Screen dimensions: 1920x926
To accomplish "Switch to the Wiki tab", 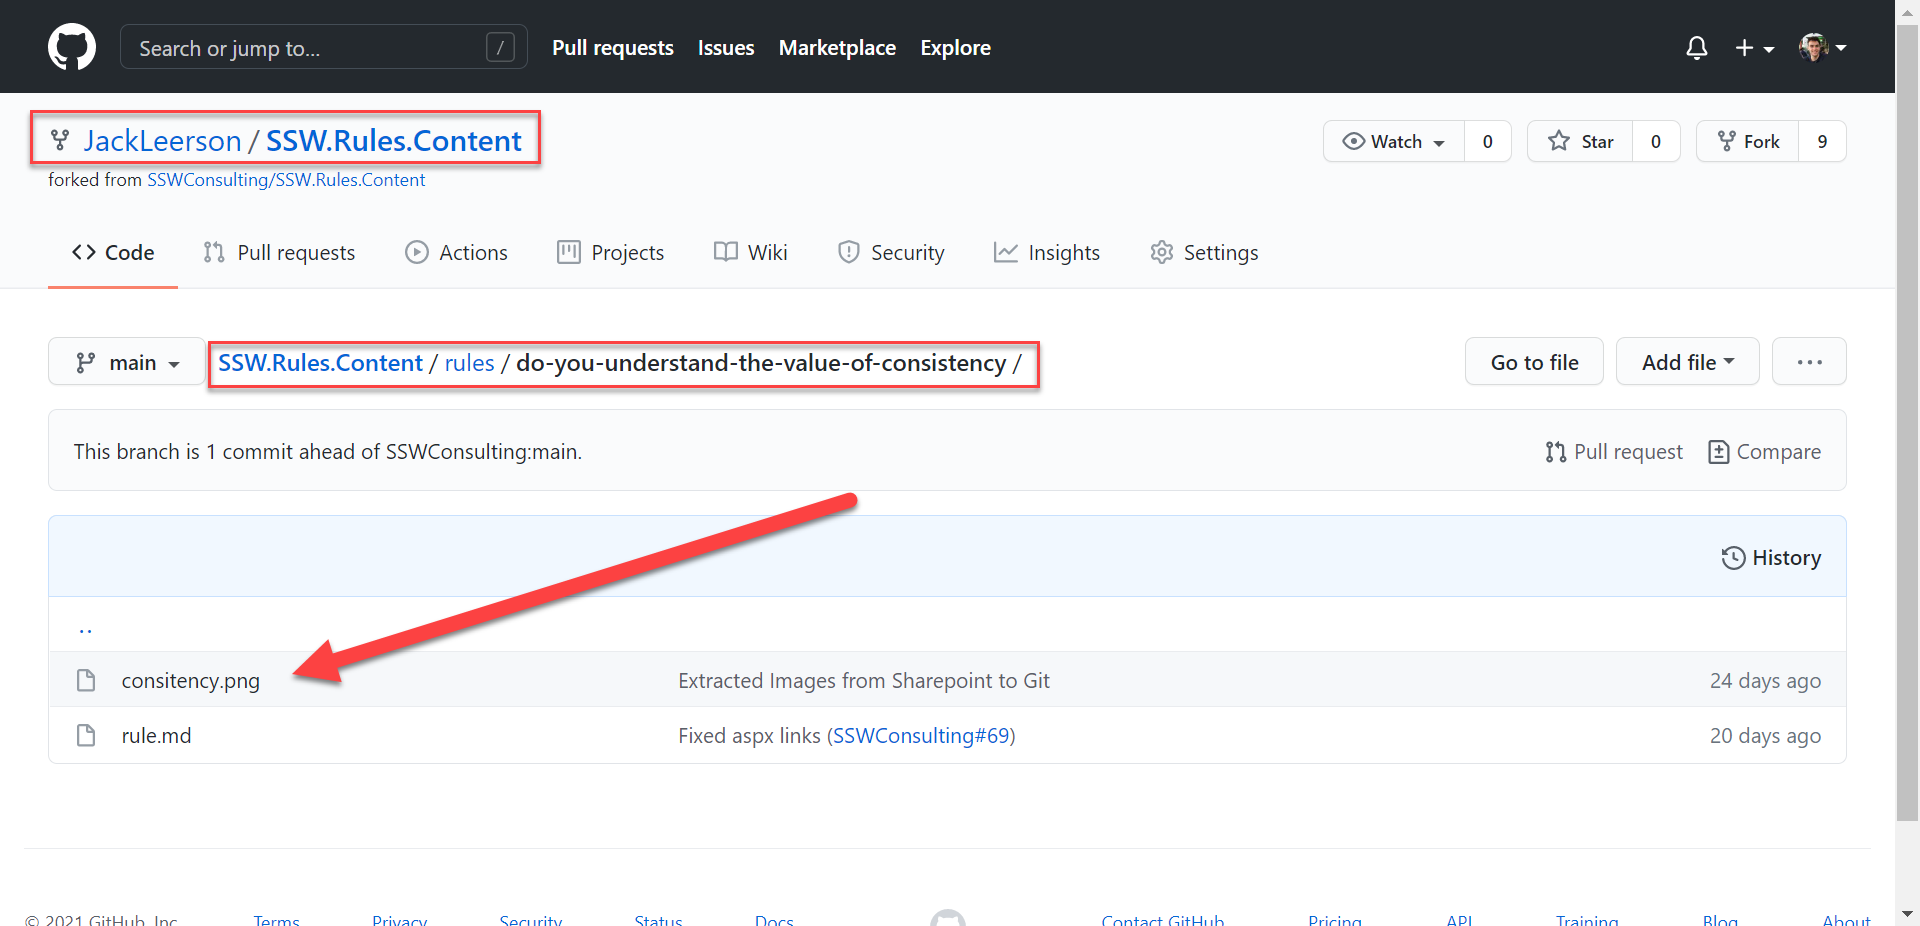I will click(x=750, y=253).
